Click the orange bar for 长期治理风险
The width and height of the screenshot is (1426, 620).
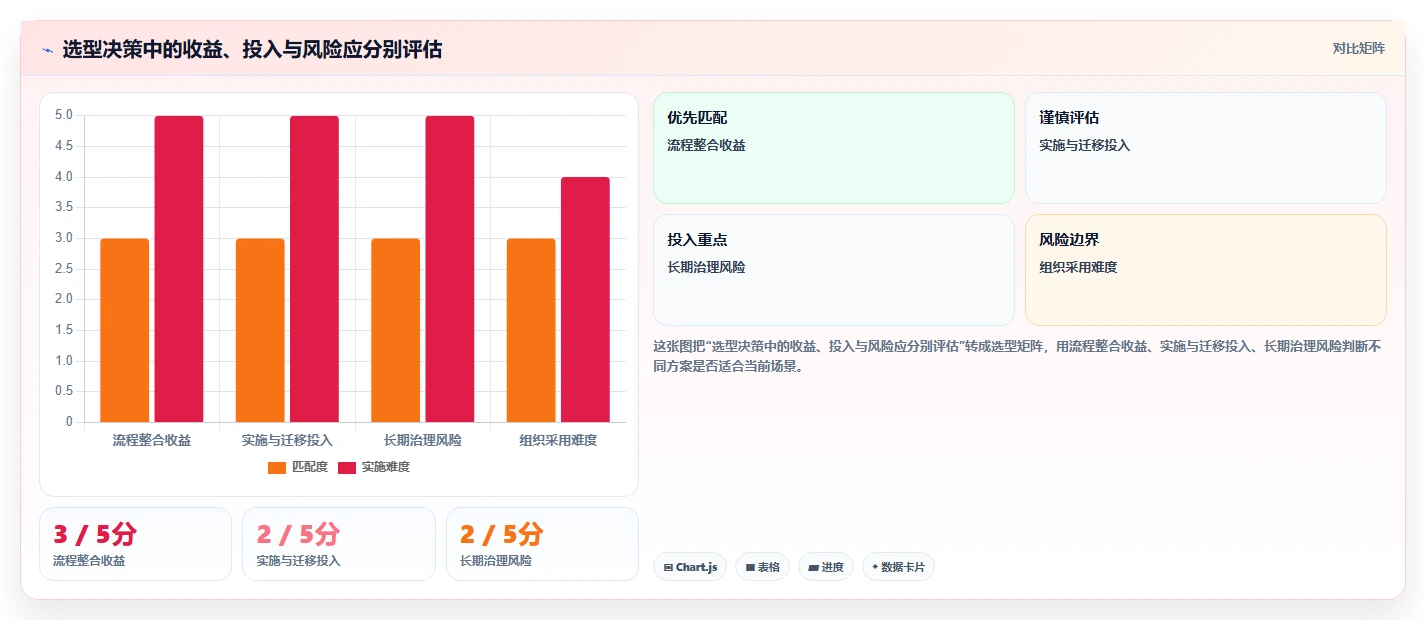pyautogui.click(x=396, y=330)
